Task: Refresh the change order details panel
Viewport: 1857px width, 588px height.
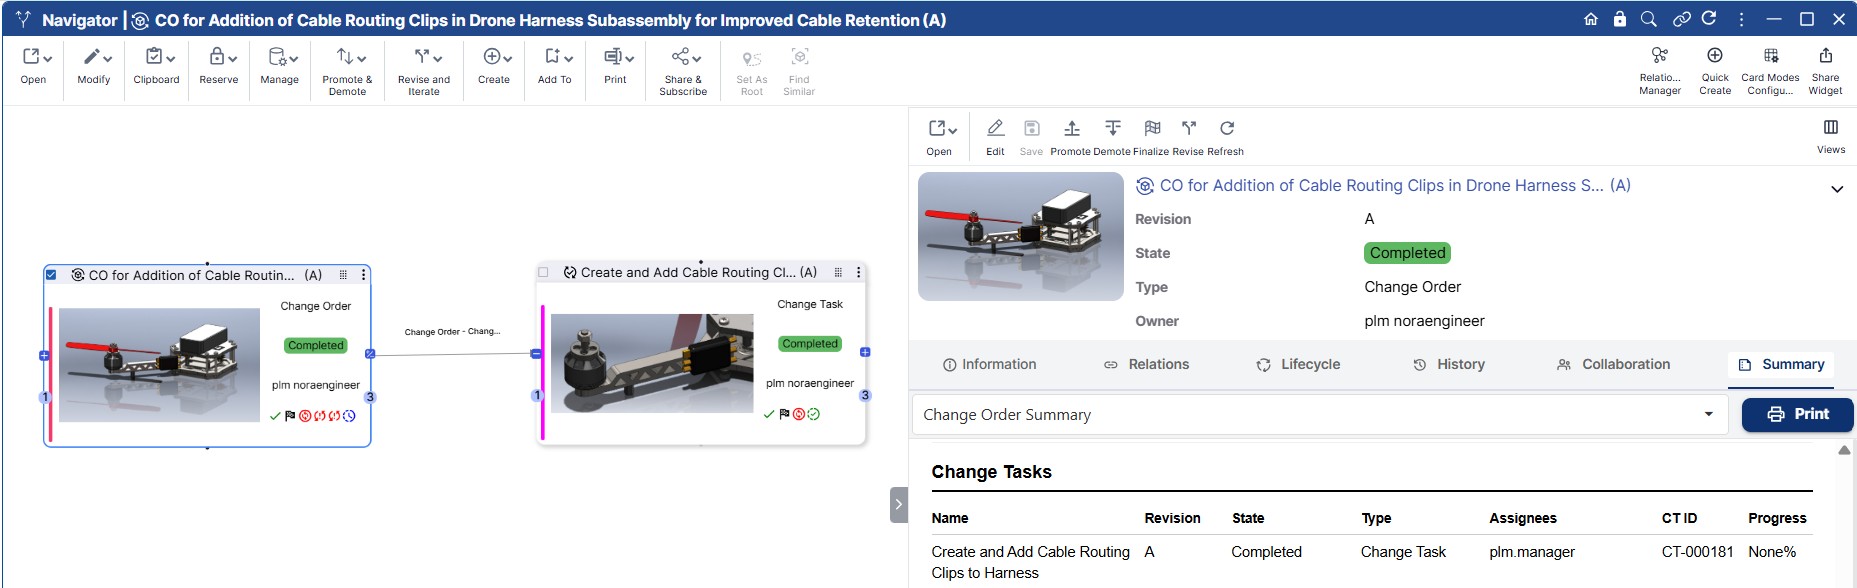Action: coord(1226,128)
